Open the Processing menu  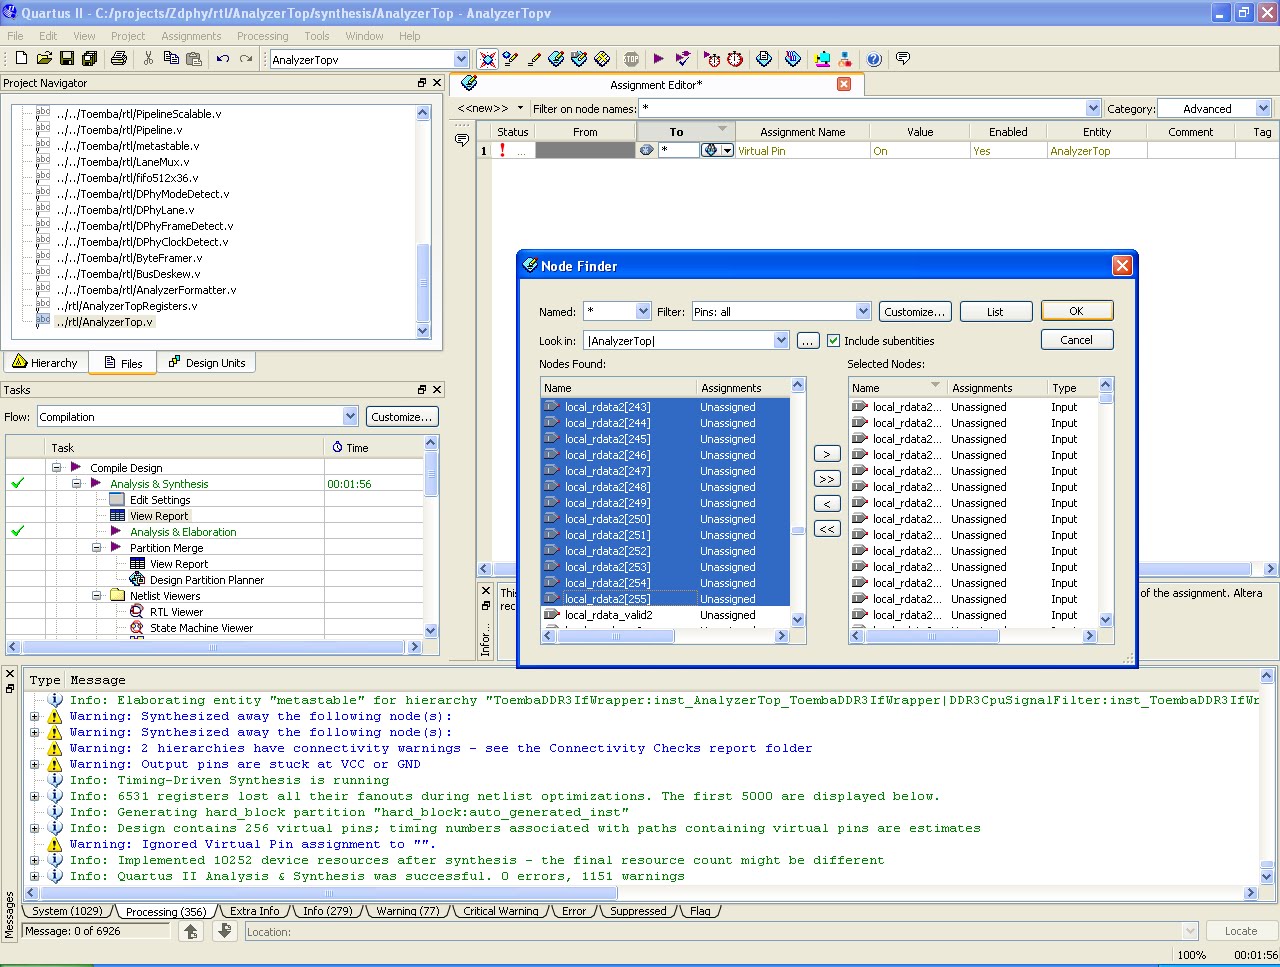click(262, 36)
